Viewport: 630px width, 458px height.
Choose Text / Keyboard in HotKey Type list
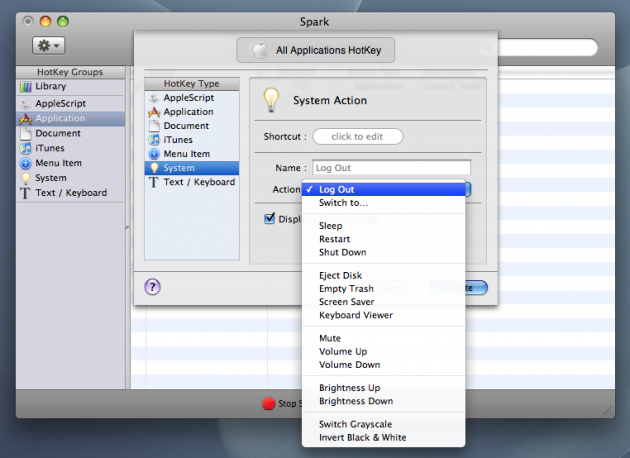[192, 182]
